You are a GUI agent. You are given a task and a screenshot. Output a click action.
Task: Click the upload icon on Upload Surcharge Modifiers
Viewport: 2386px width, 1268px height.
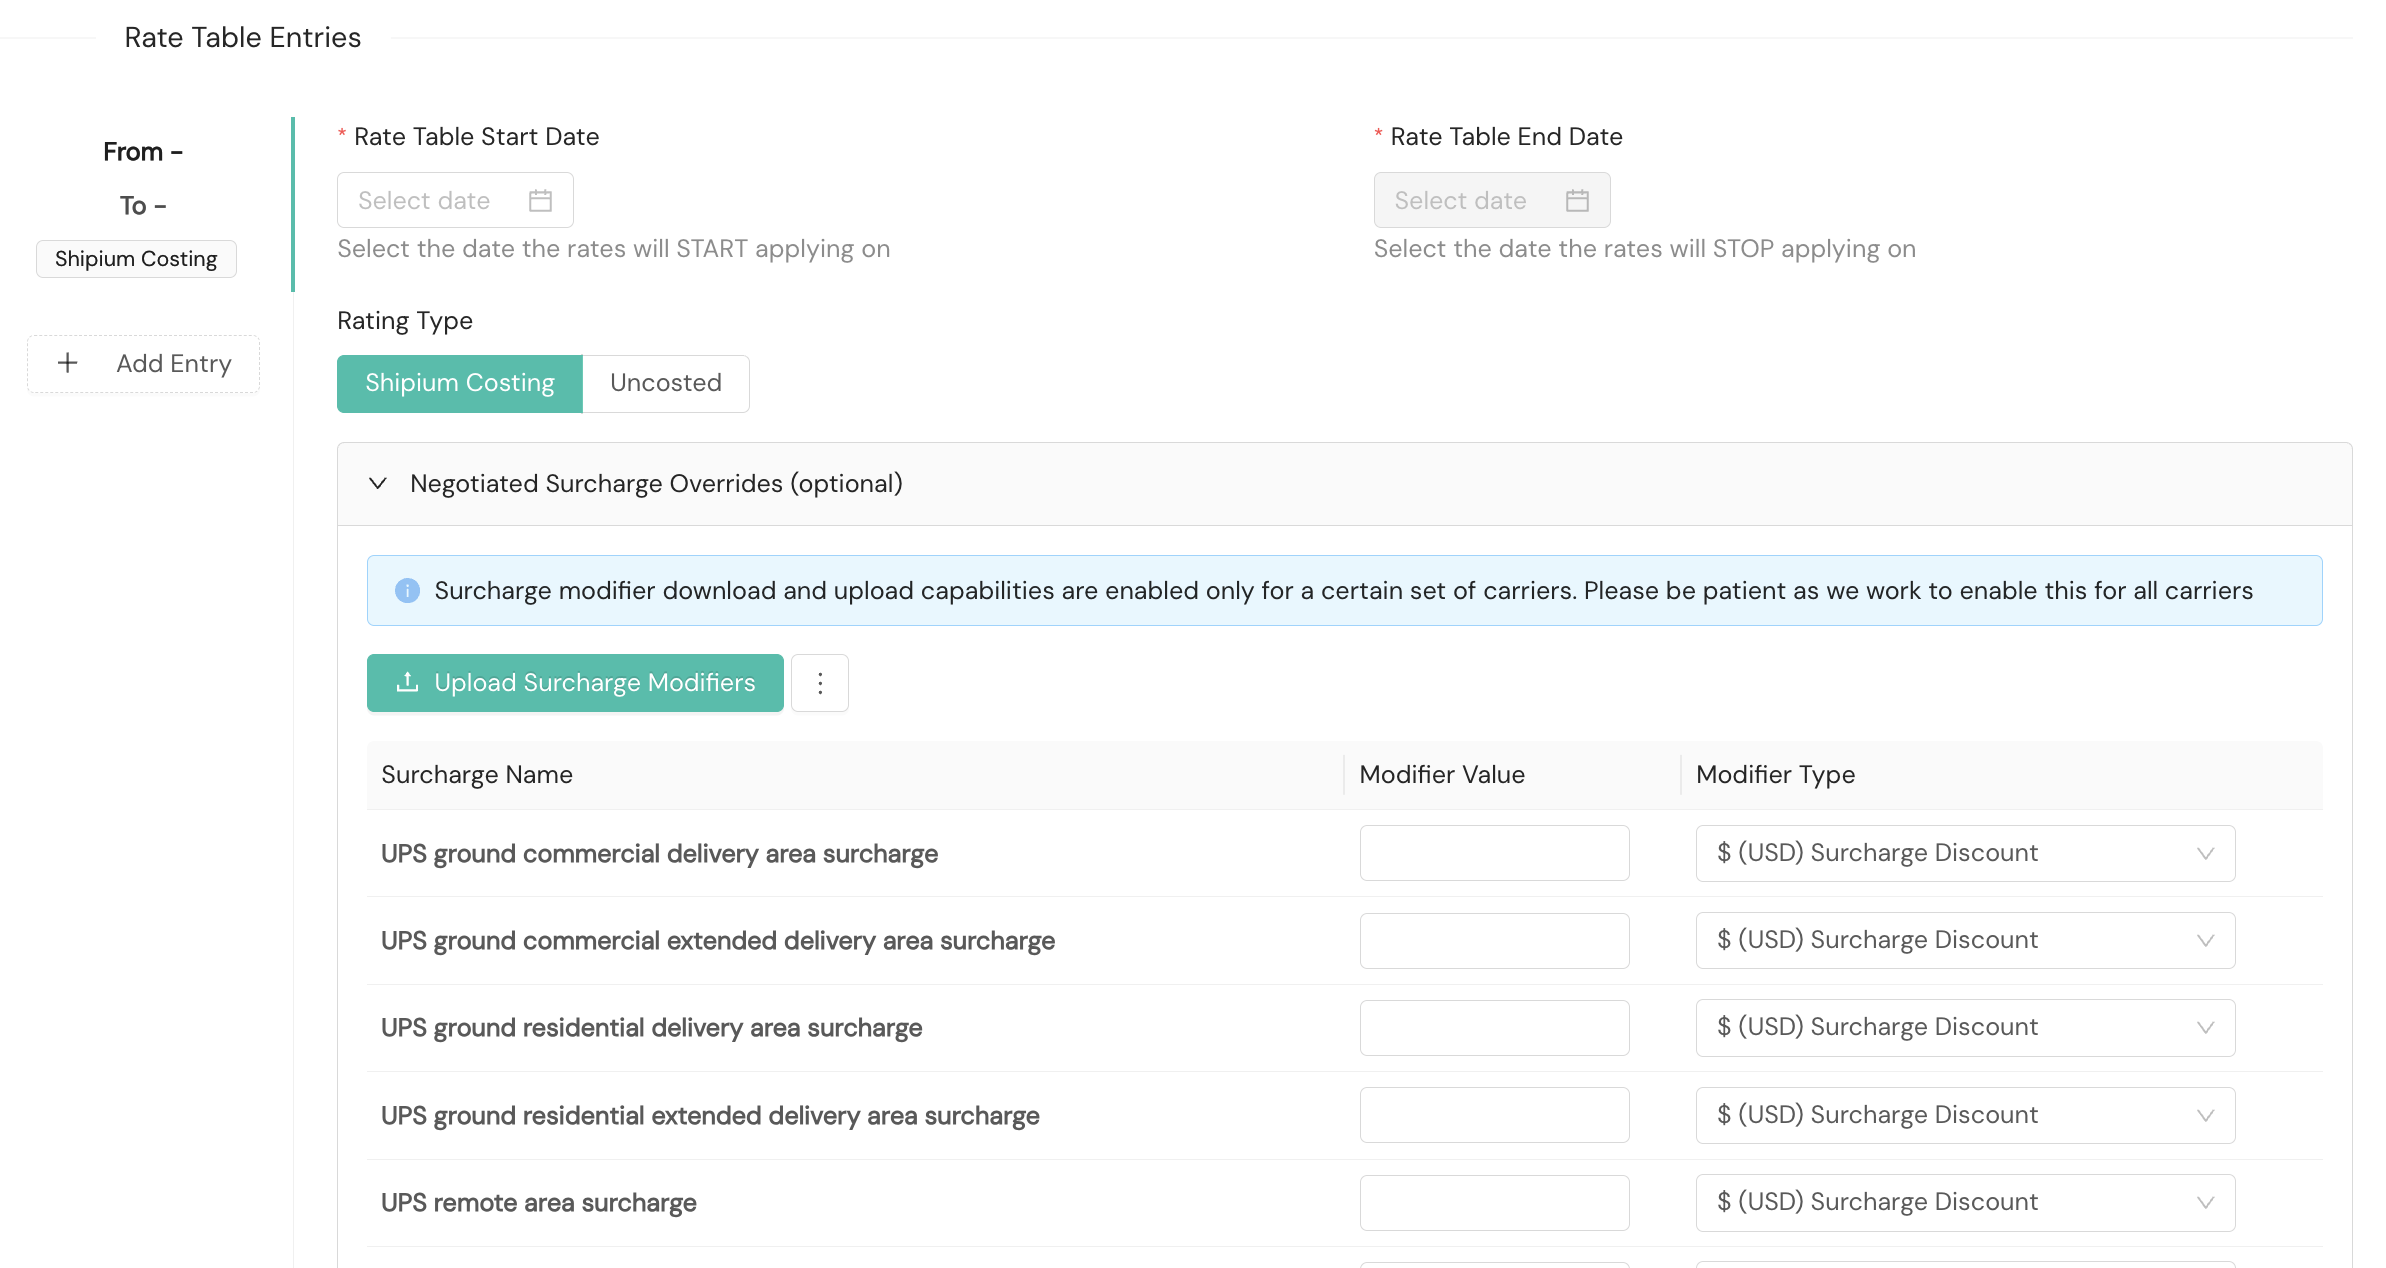click(407, 683)
